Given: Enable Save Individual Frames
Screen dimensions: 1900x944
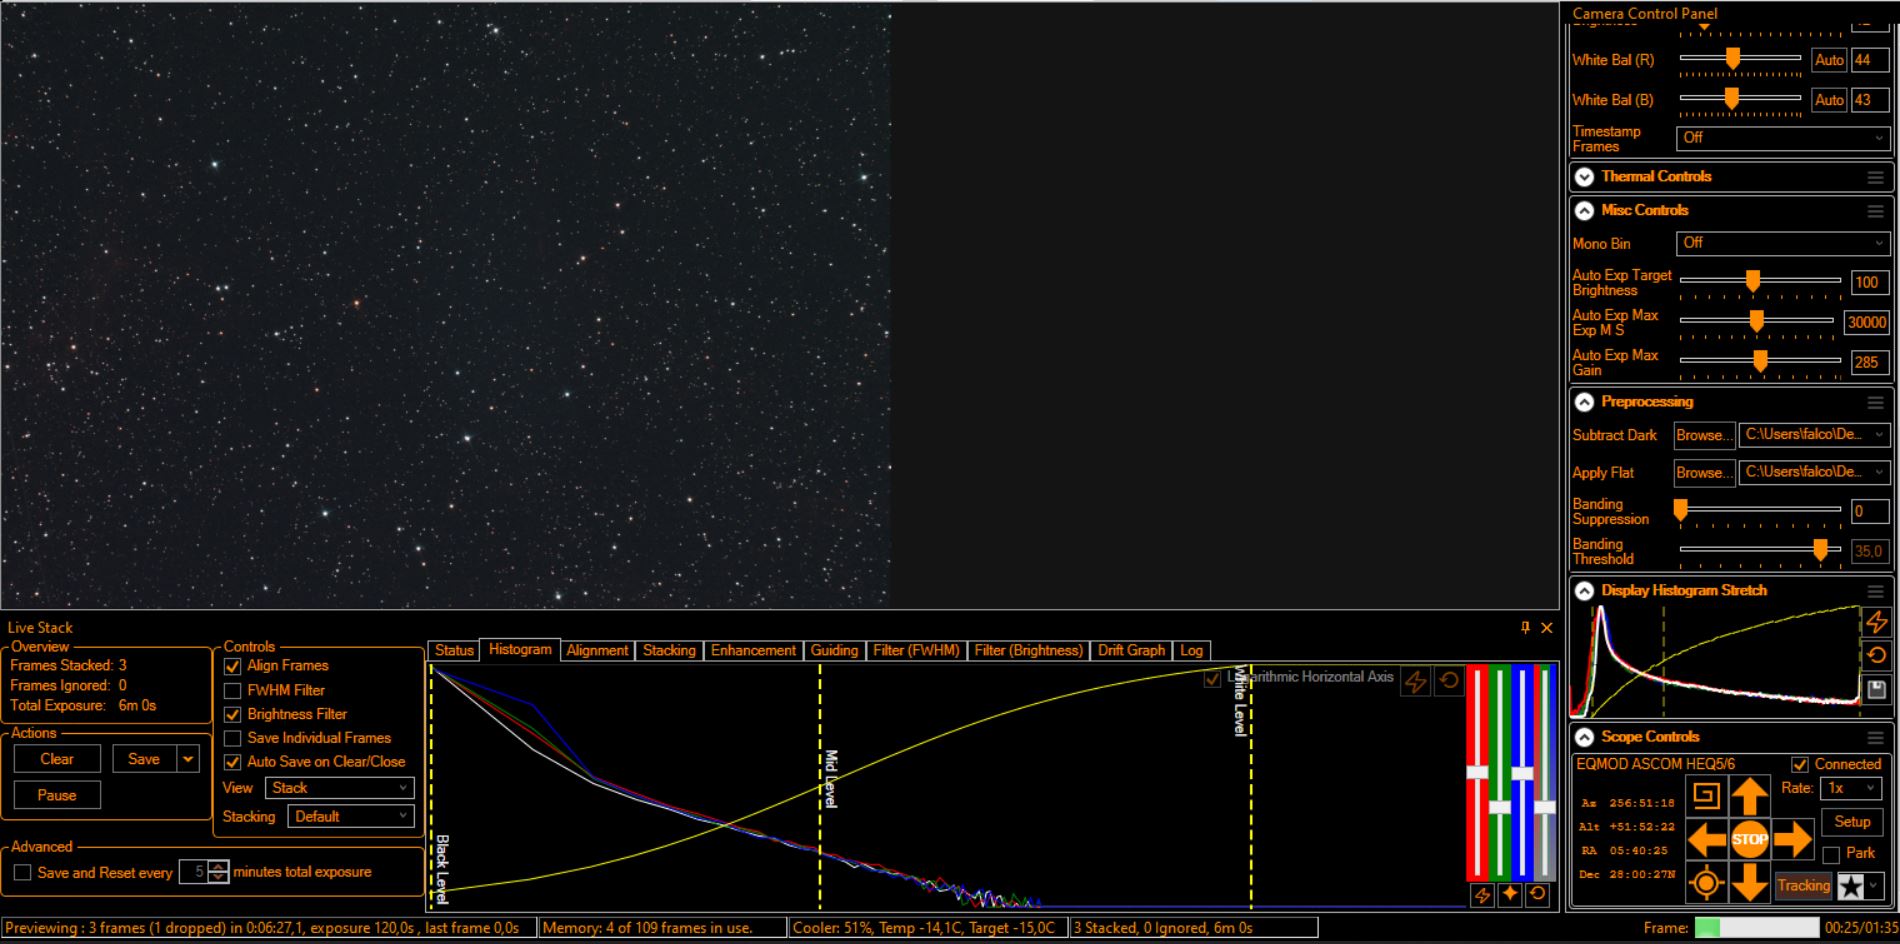Looking at the screenshot, I should [x=233, y=738].
